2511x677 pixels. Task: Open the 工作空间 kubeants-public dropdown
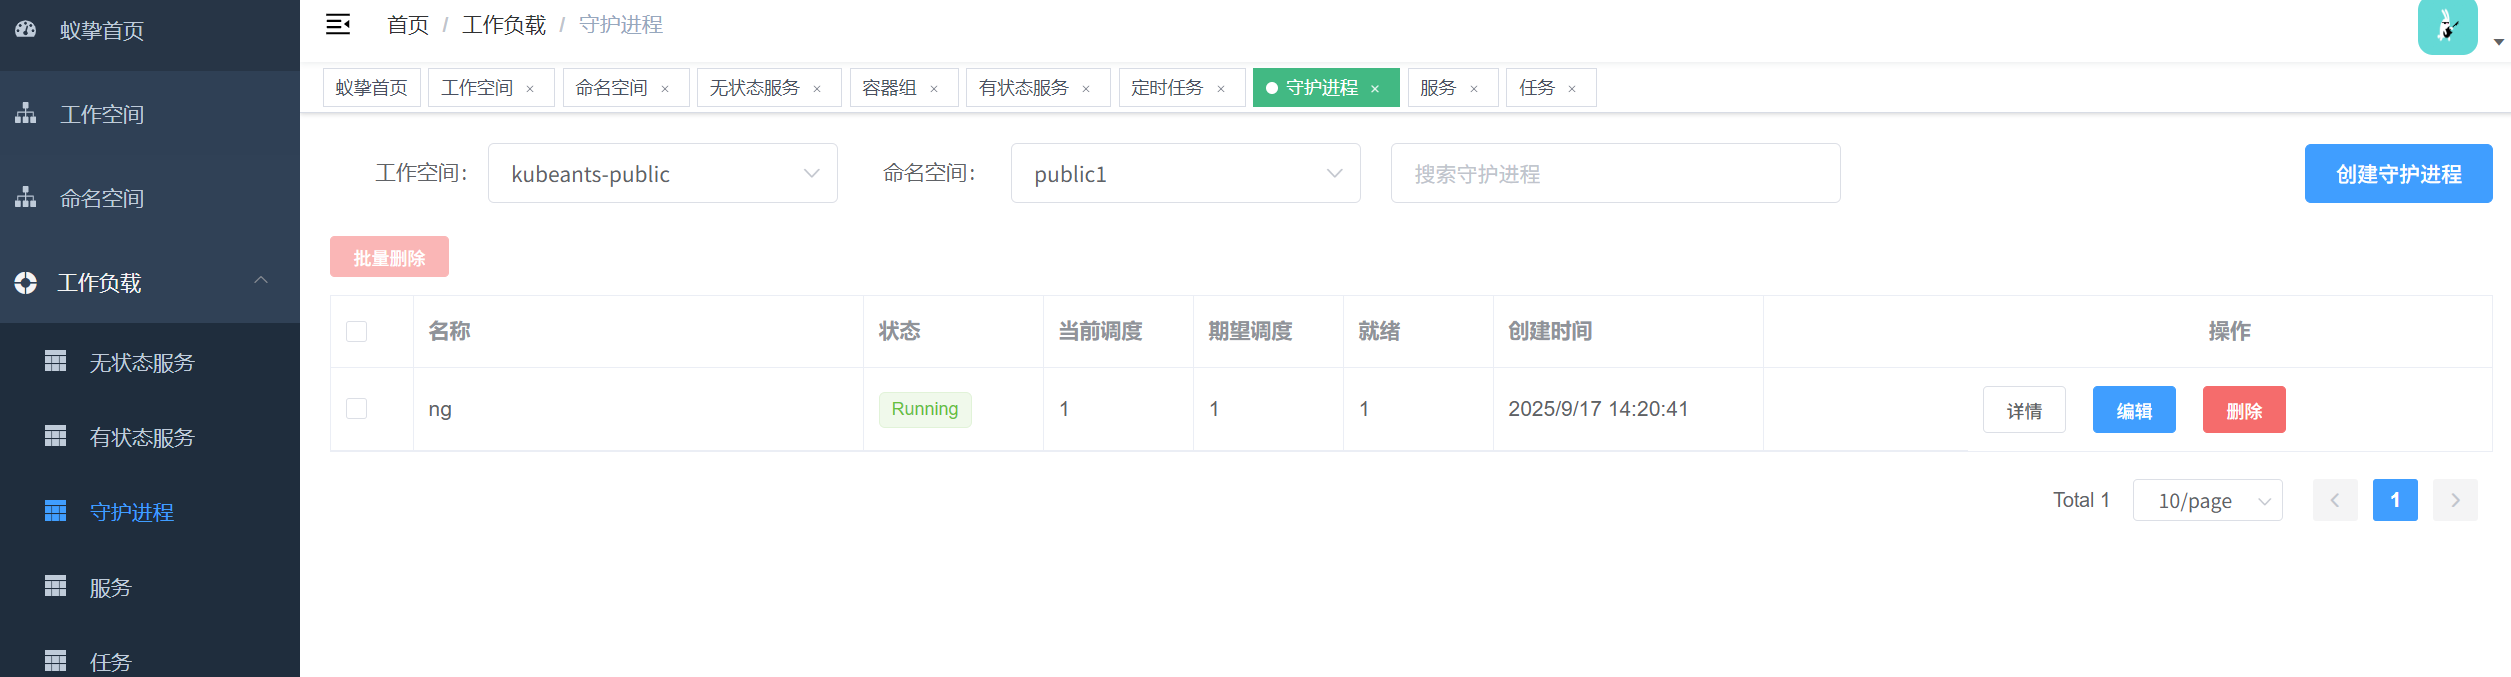point(662,174)
